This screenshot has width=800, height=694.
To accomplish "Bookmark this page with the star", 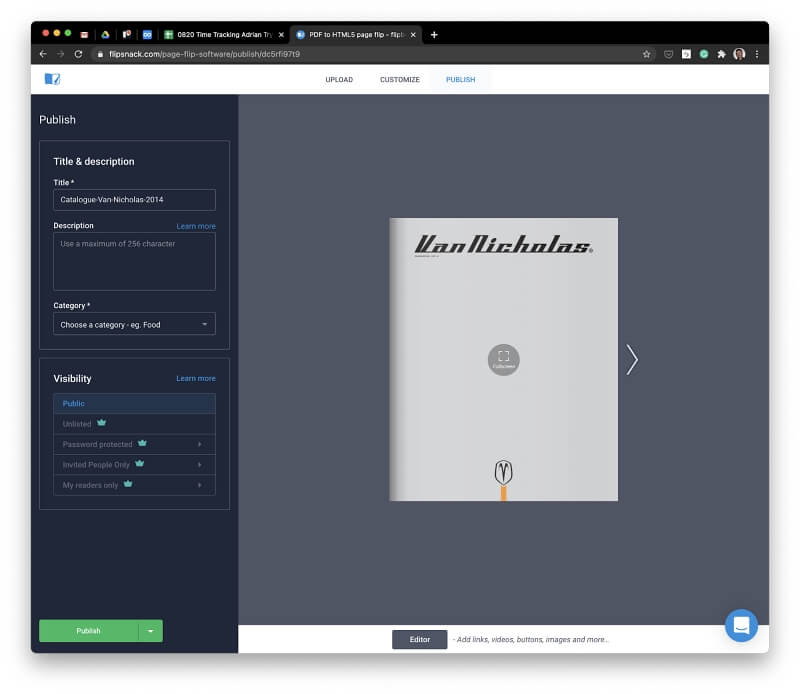I will pyautogui.click(x=646, y=54).
